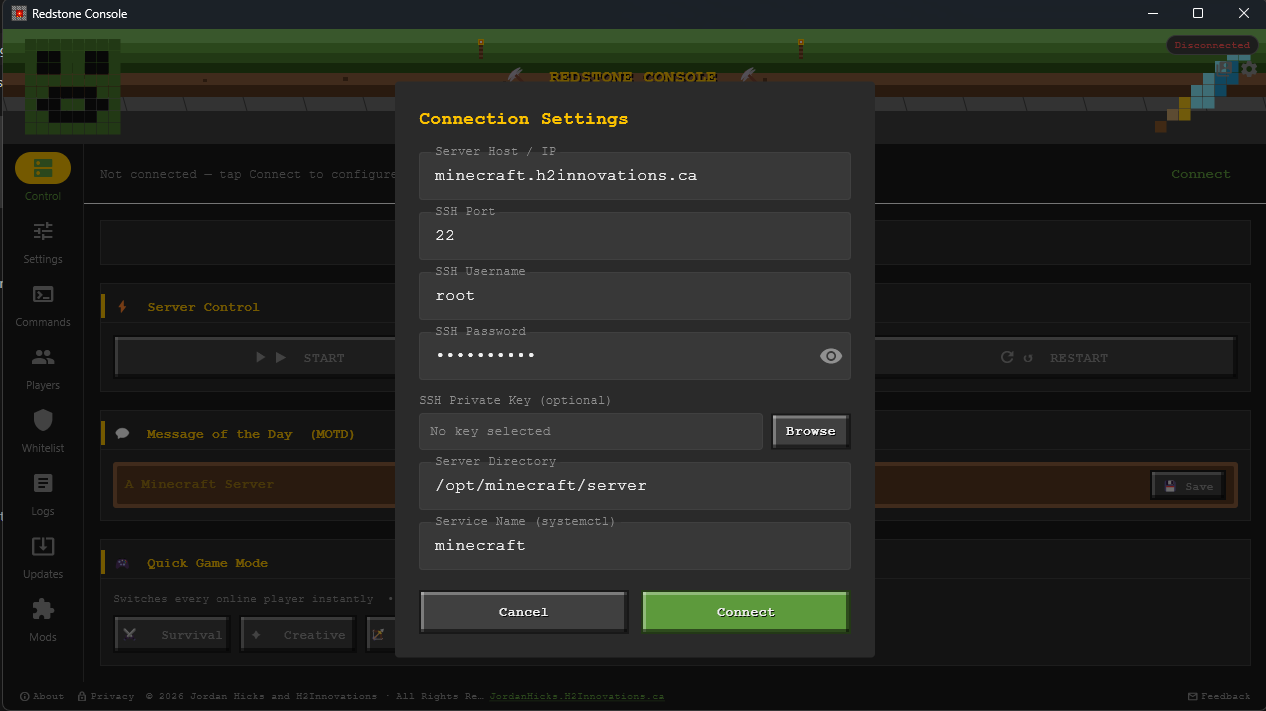Browse for an SSH private key
1266x711 pixels.
(x=810, y=431)
